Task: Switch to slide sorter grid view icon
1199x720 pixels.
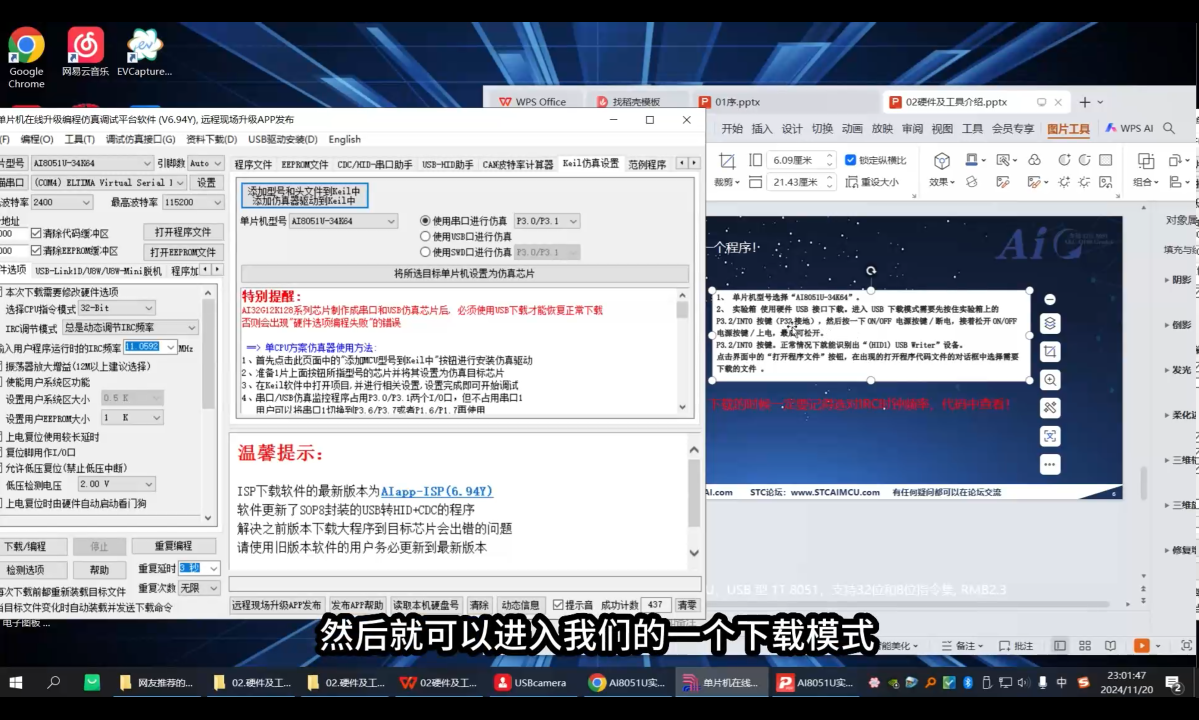Action: point(1084,646)
